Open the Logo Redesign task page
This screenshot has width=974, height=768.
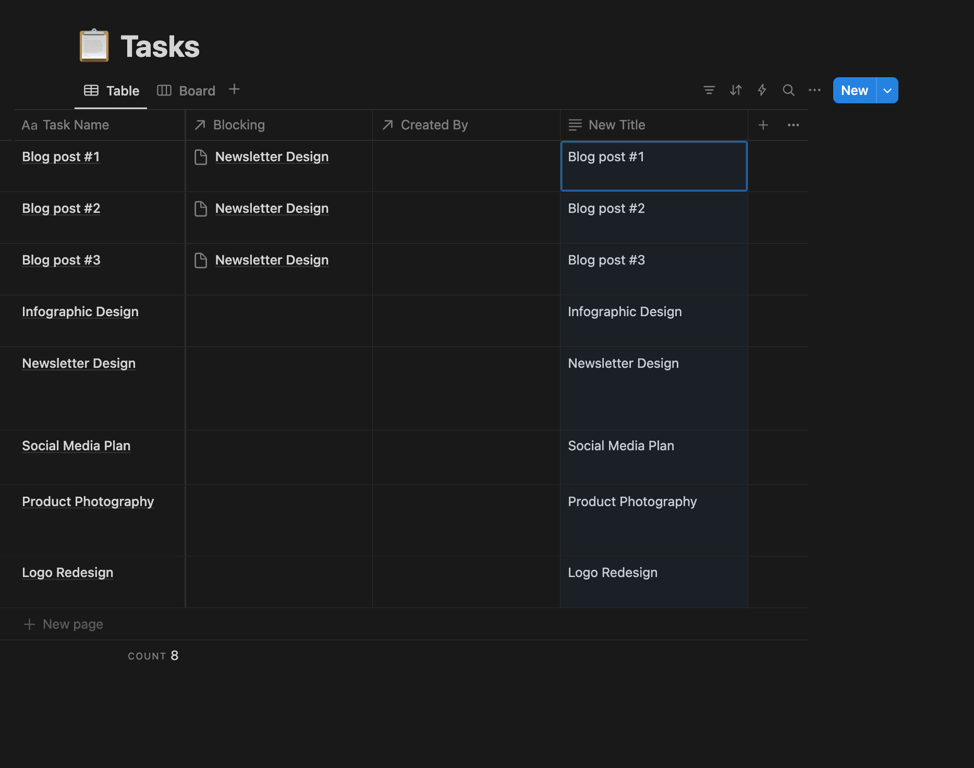67,573
